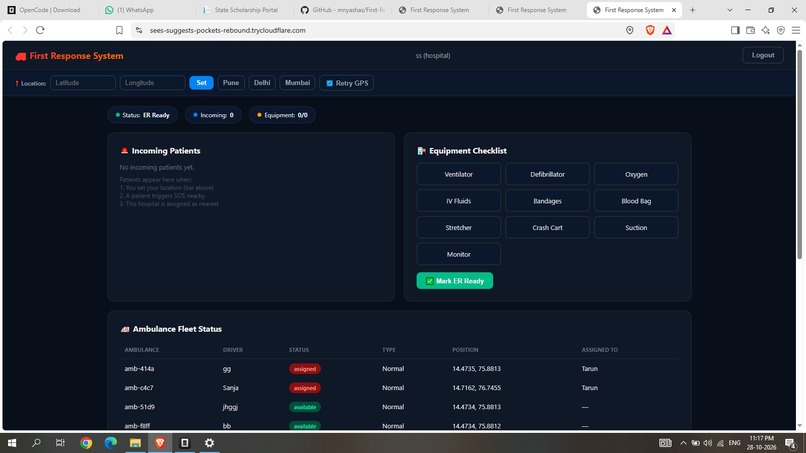Toggle the Defibrillator equipment item
Screen dimensions: 806x453
[547, 174]
